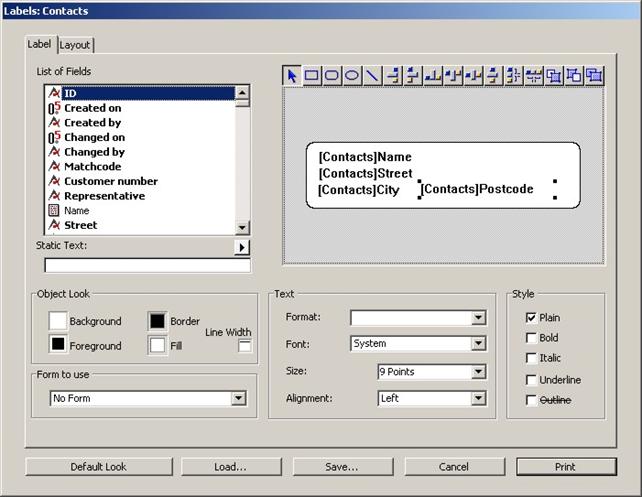Open the Size dropdown showing 9 Points
This screenshot has height=497, width=642.
pos(478,372)
